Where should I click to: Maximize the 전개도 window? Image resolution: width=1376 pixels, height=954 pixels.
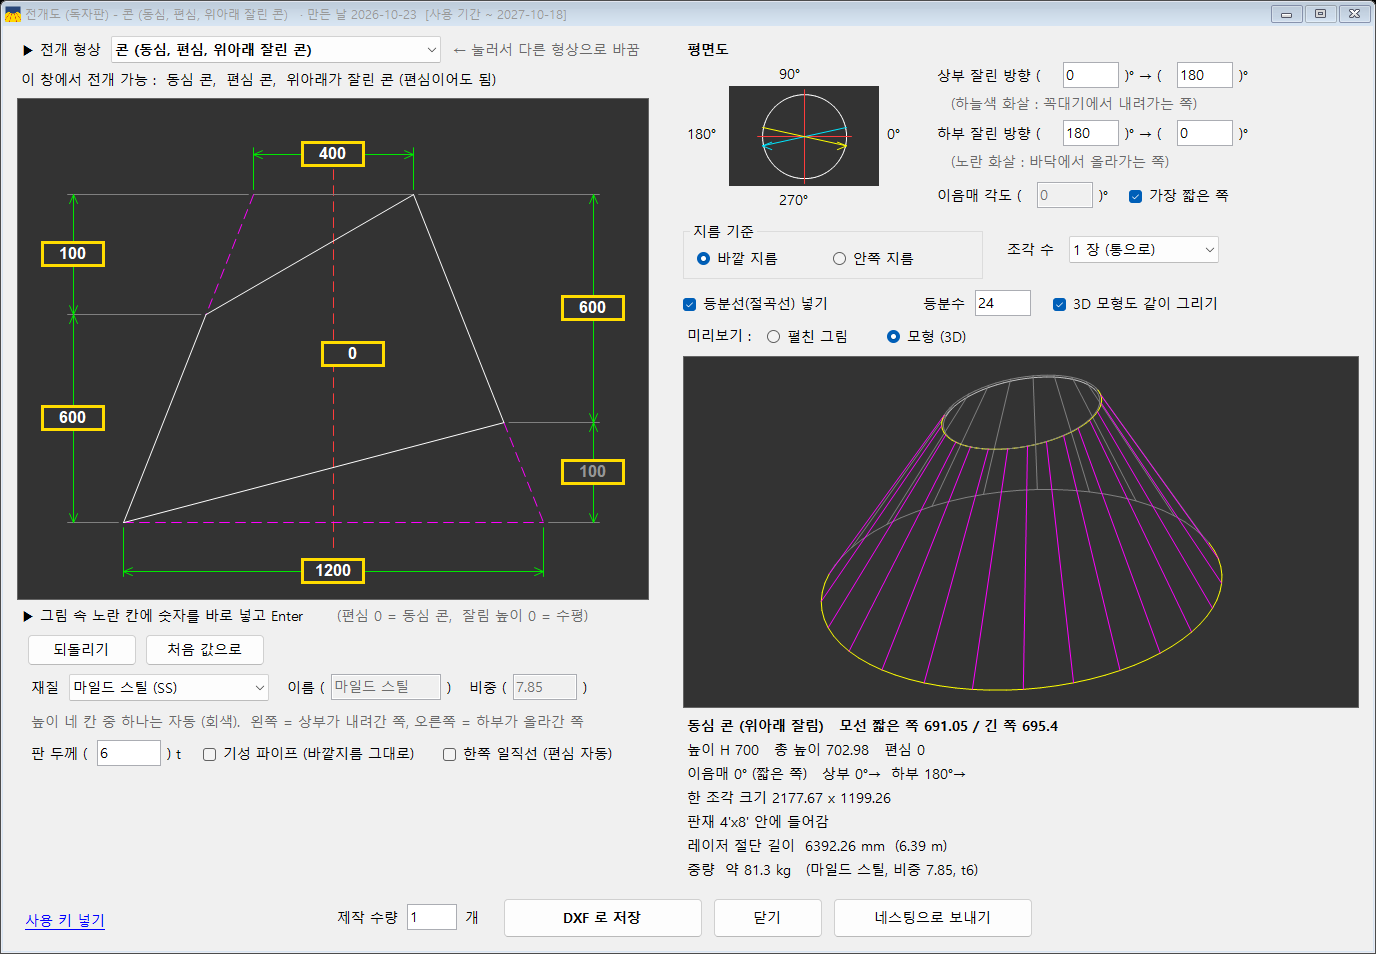[1320, 14]
